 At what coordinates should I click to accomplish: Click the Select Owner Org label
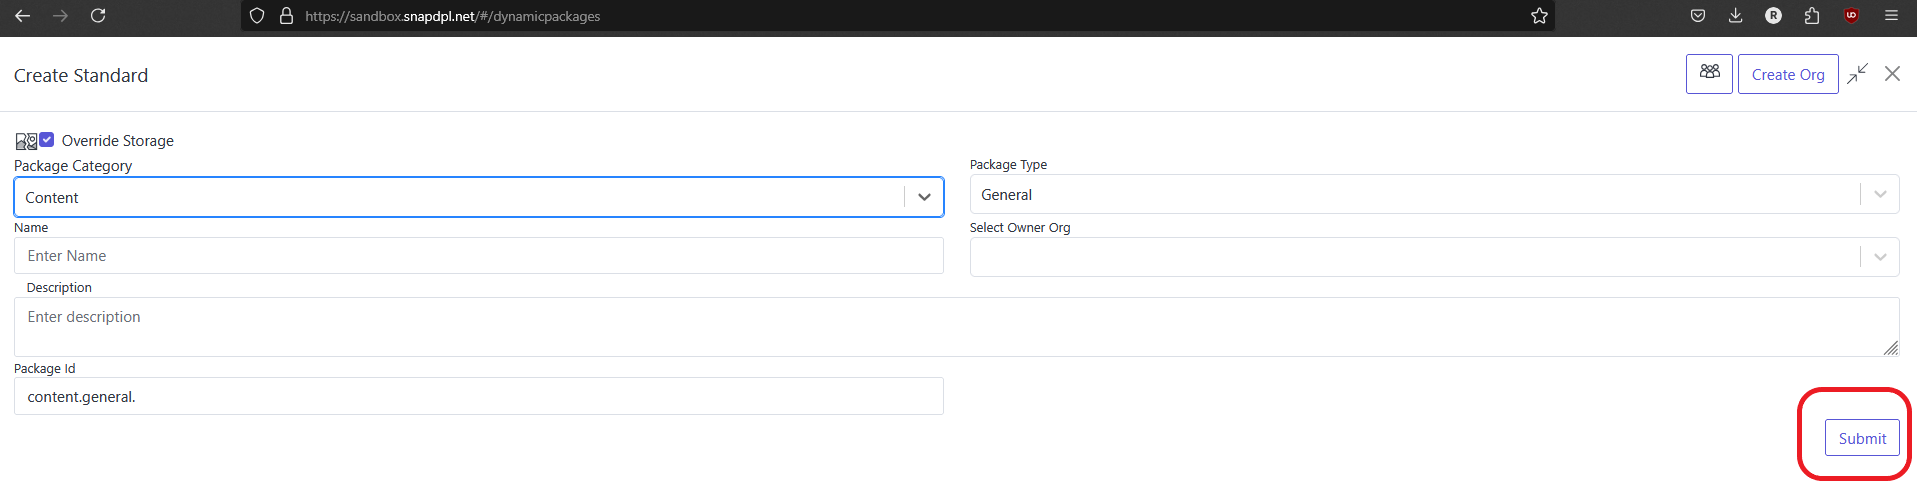[x=1020, y=228]
